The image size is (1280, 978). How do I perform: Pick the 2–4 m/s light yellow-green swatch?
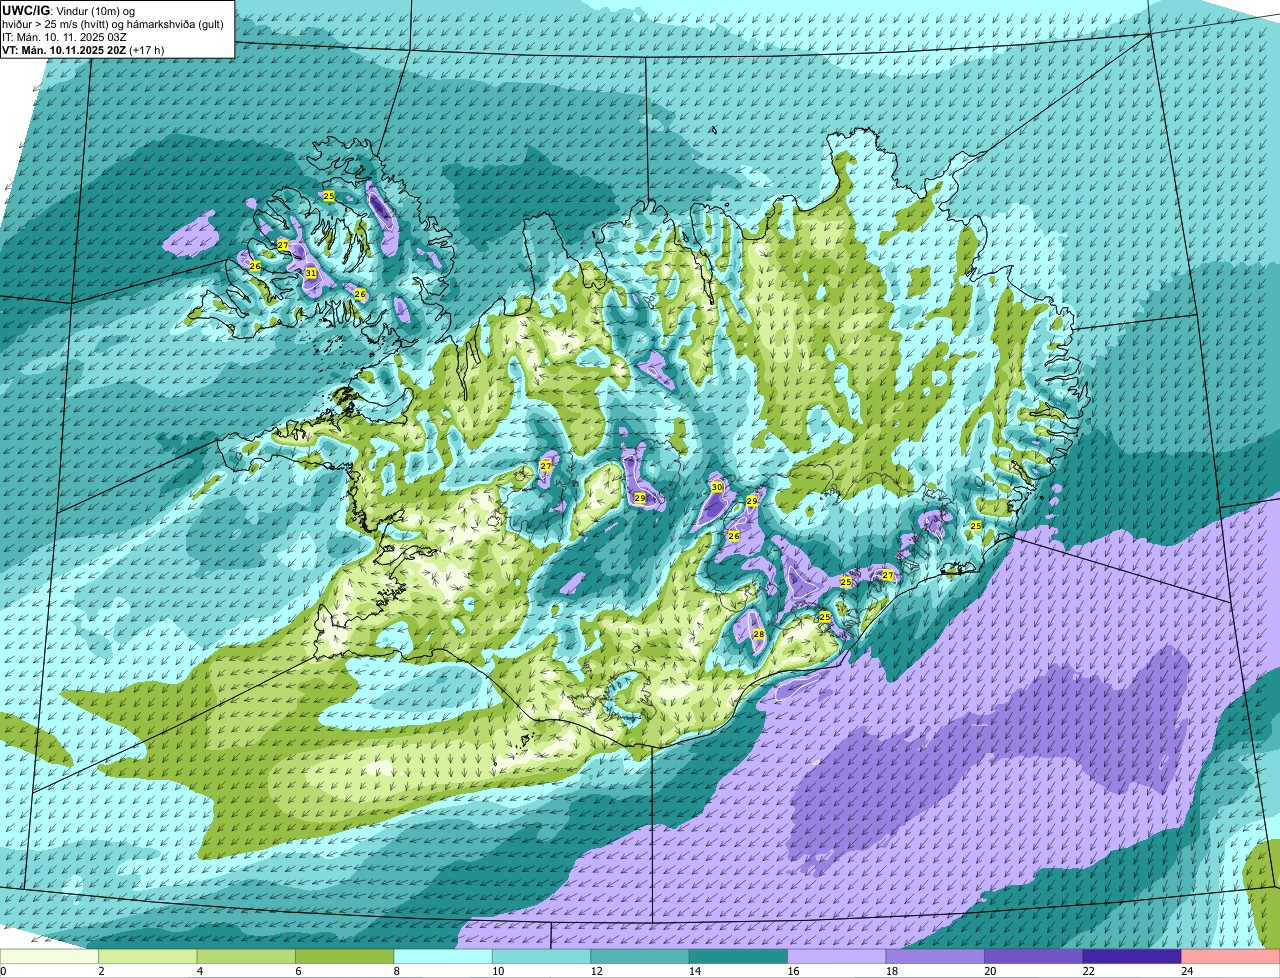pyautogui.click(x=148, y=956)
